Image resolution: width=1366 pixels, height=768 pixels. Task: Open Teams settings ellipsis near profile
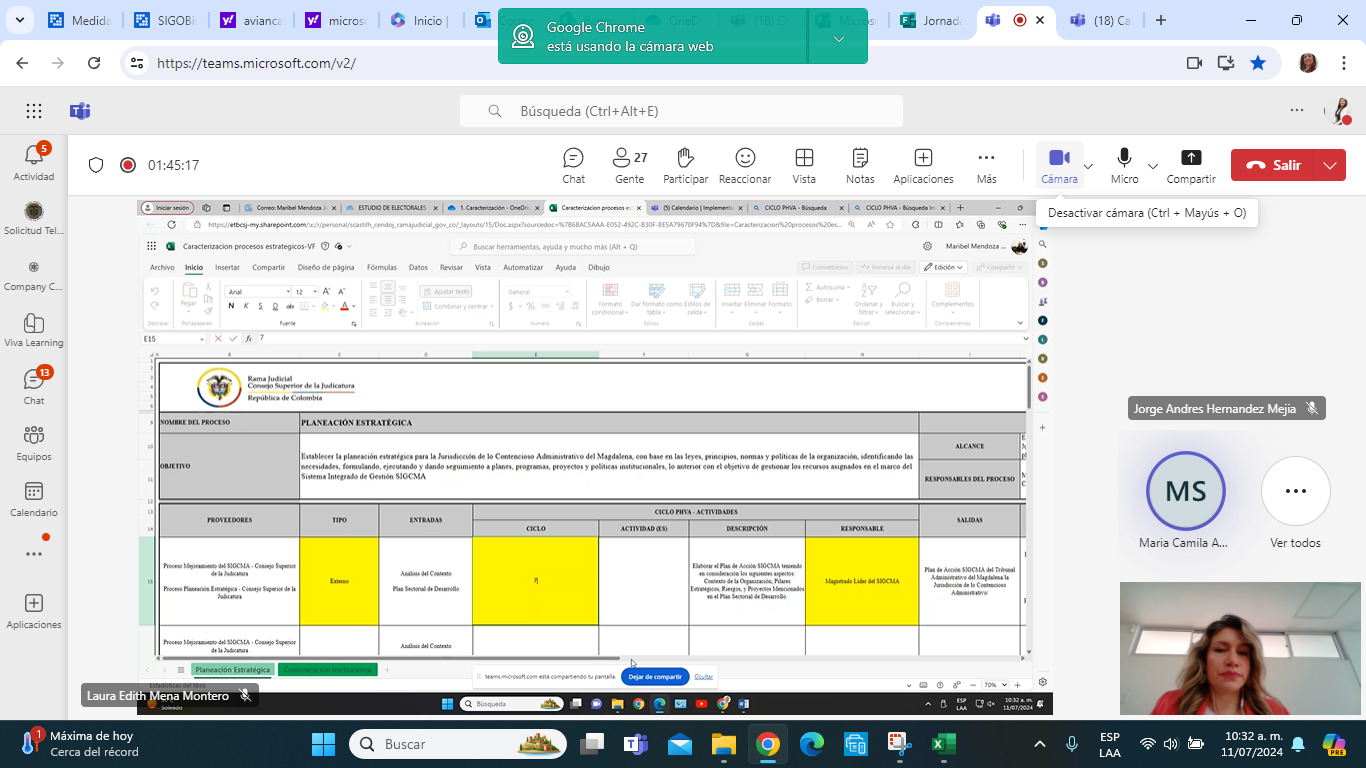(x=1297, y=111)
